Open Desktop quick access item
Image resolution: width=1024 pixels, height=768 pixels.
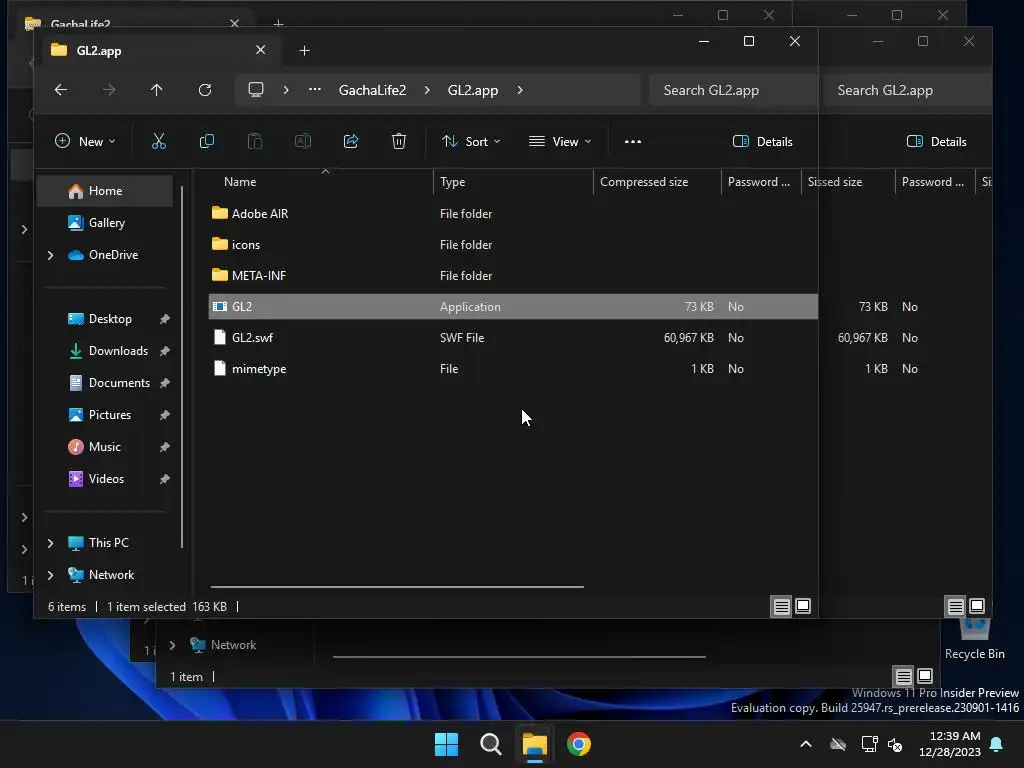(x=104, y=319)
